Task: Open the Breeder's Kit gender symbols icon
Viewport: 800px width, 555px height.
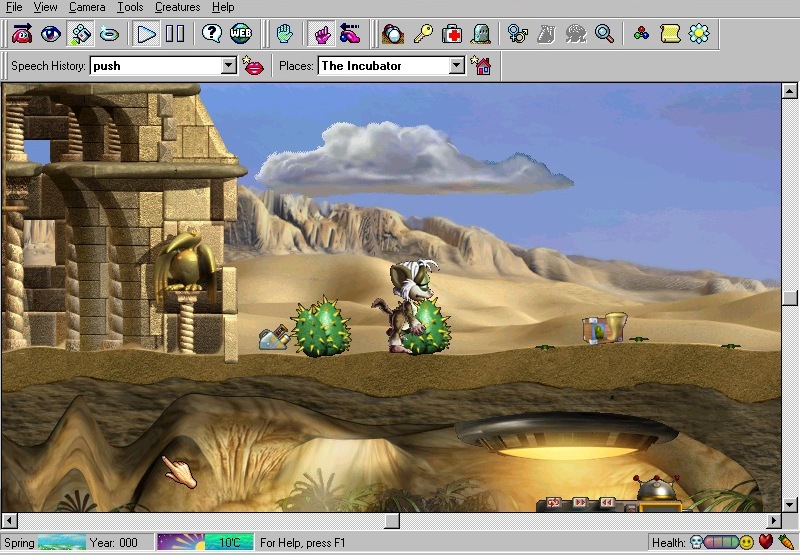Action: coord(517,34)
